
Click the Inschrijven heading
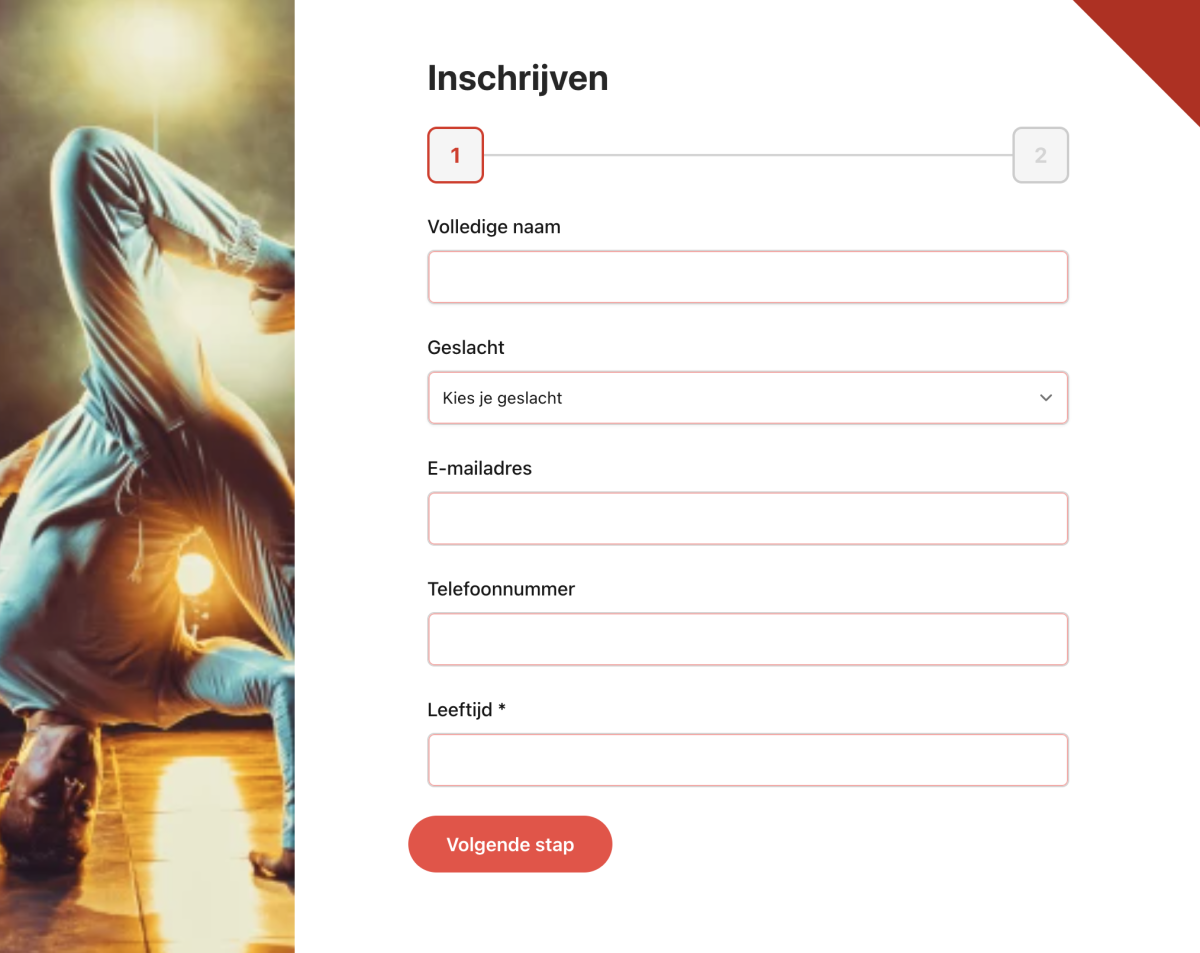tap(518, 78)
